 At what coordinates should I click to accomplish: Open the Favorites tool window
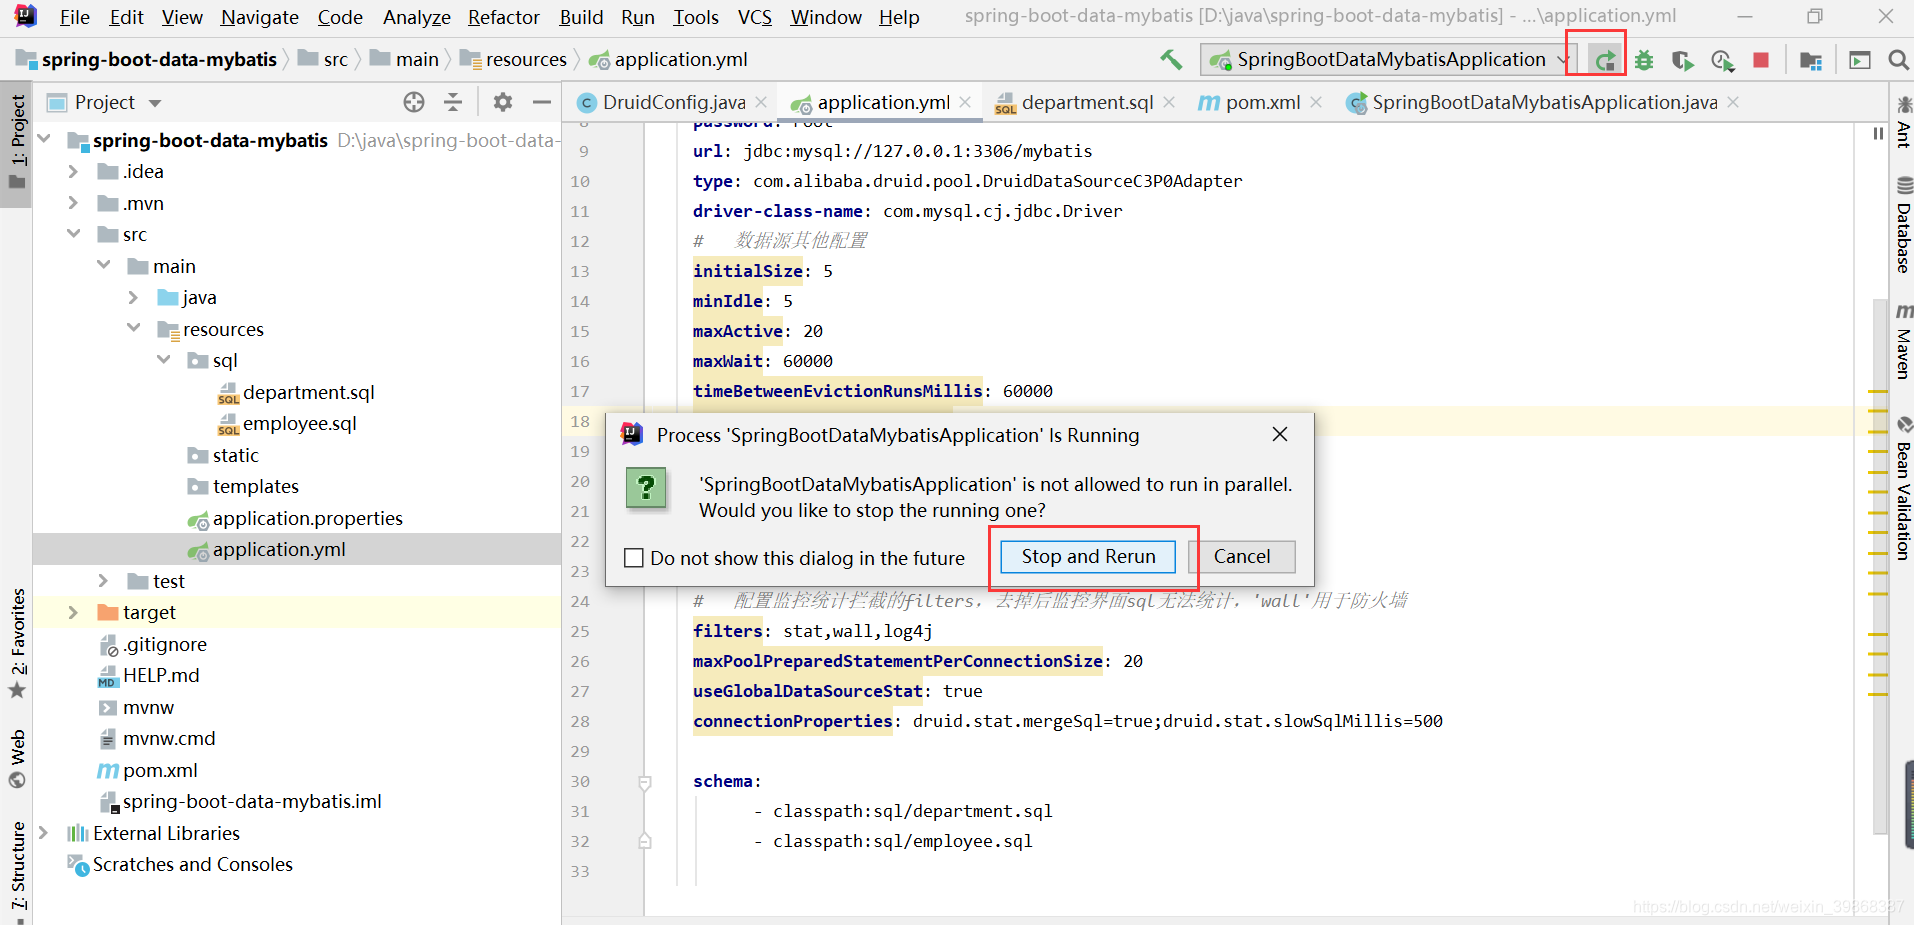18,644
